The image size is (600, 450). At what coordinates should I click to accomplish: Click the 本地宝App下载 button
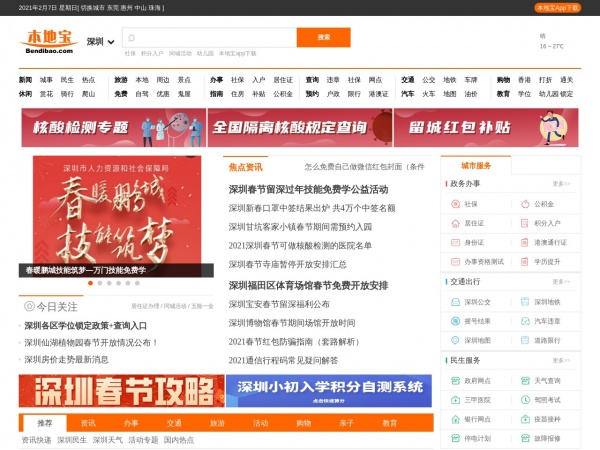pyautogui.click(x=558, y=8)
